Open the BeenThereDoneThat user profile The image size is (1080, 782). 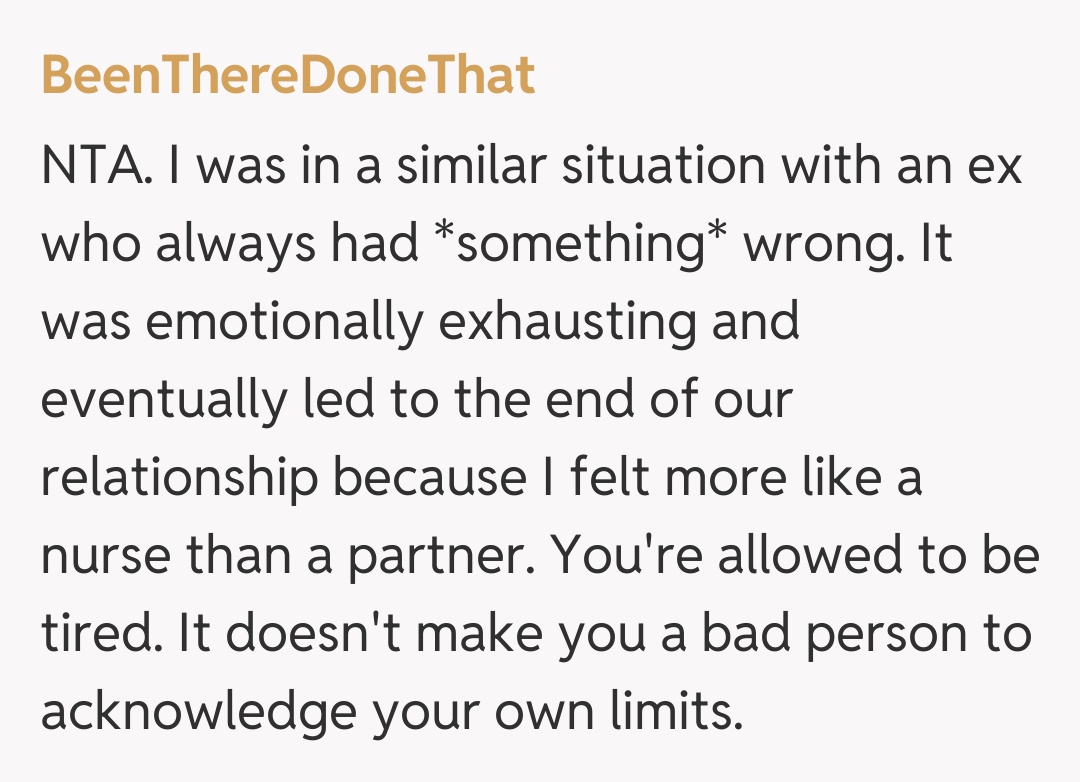coord(288,76)
